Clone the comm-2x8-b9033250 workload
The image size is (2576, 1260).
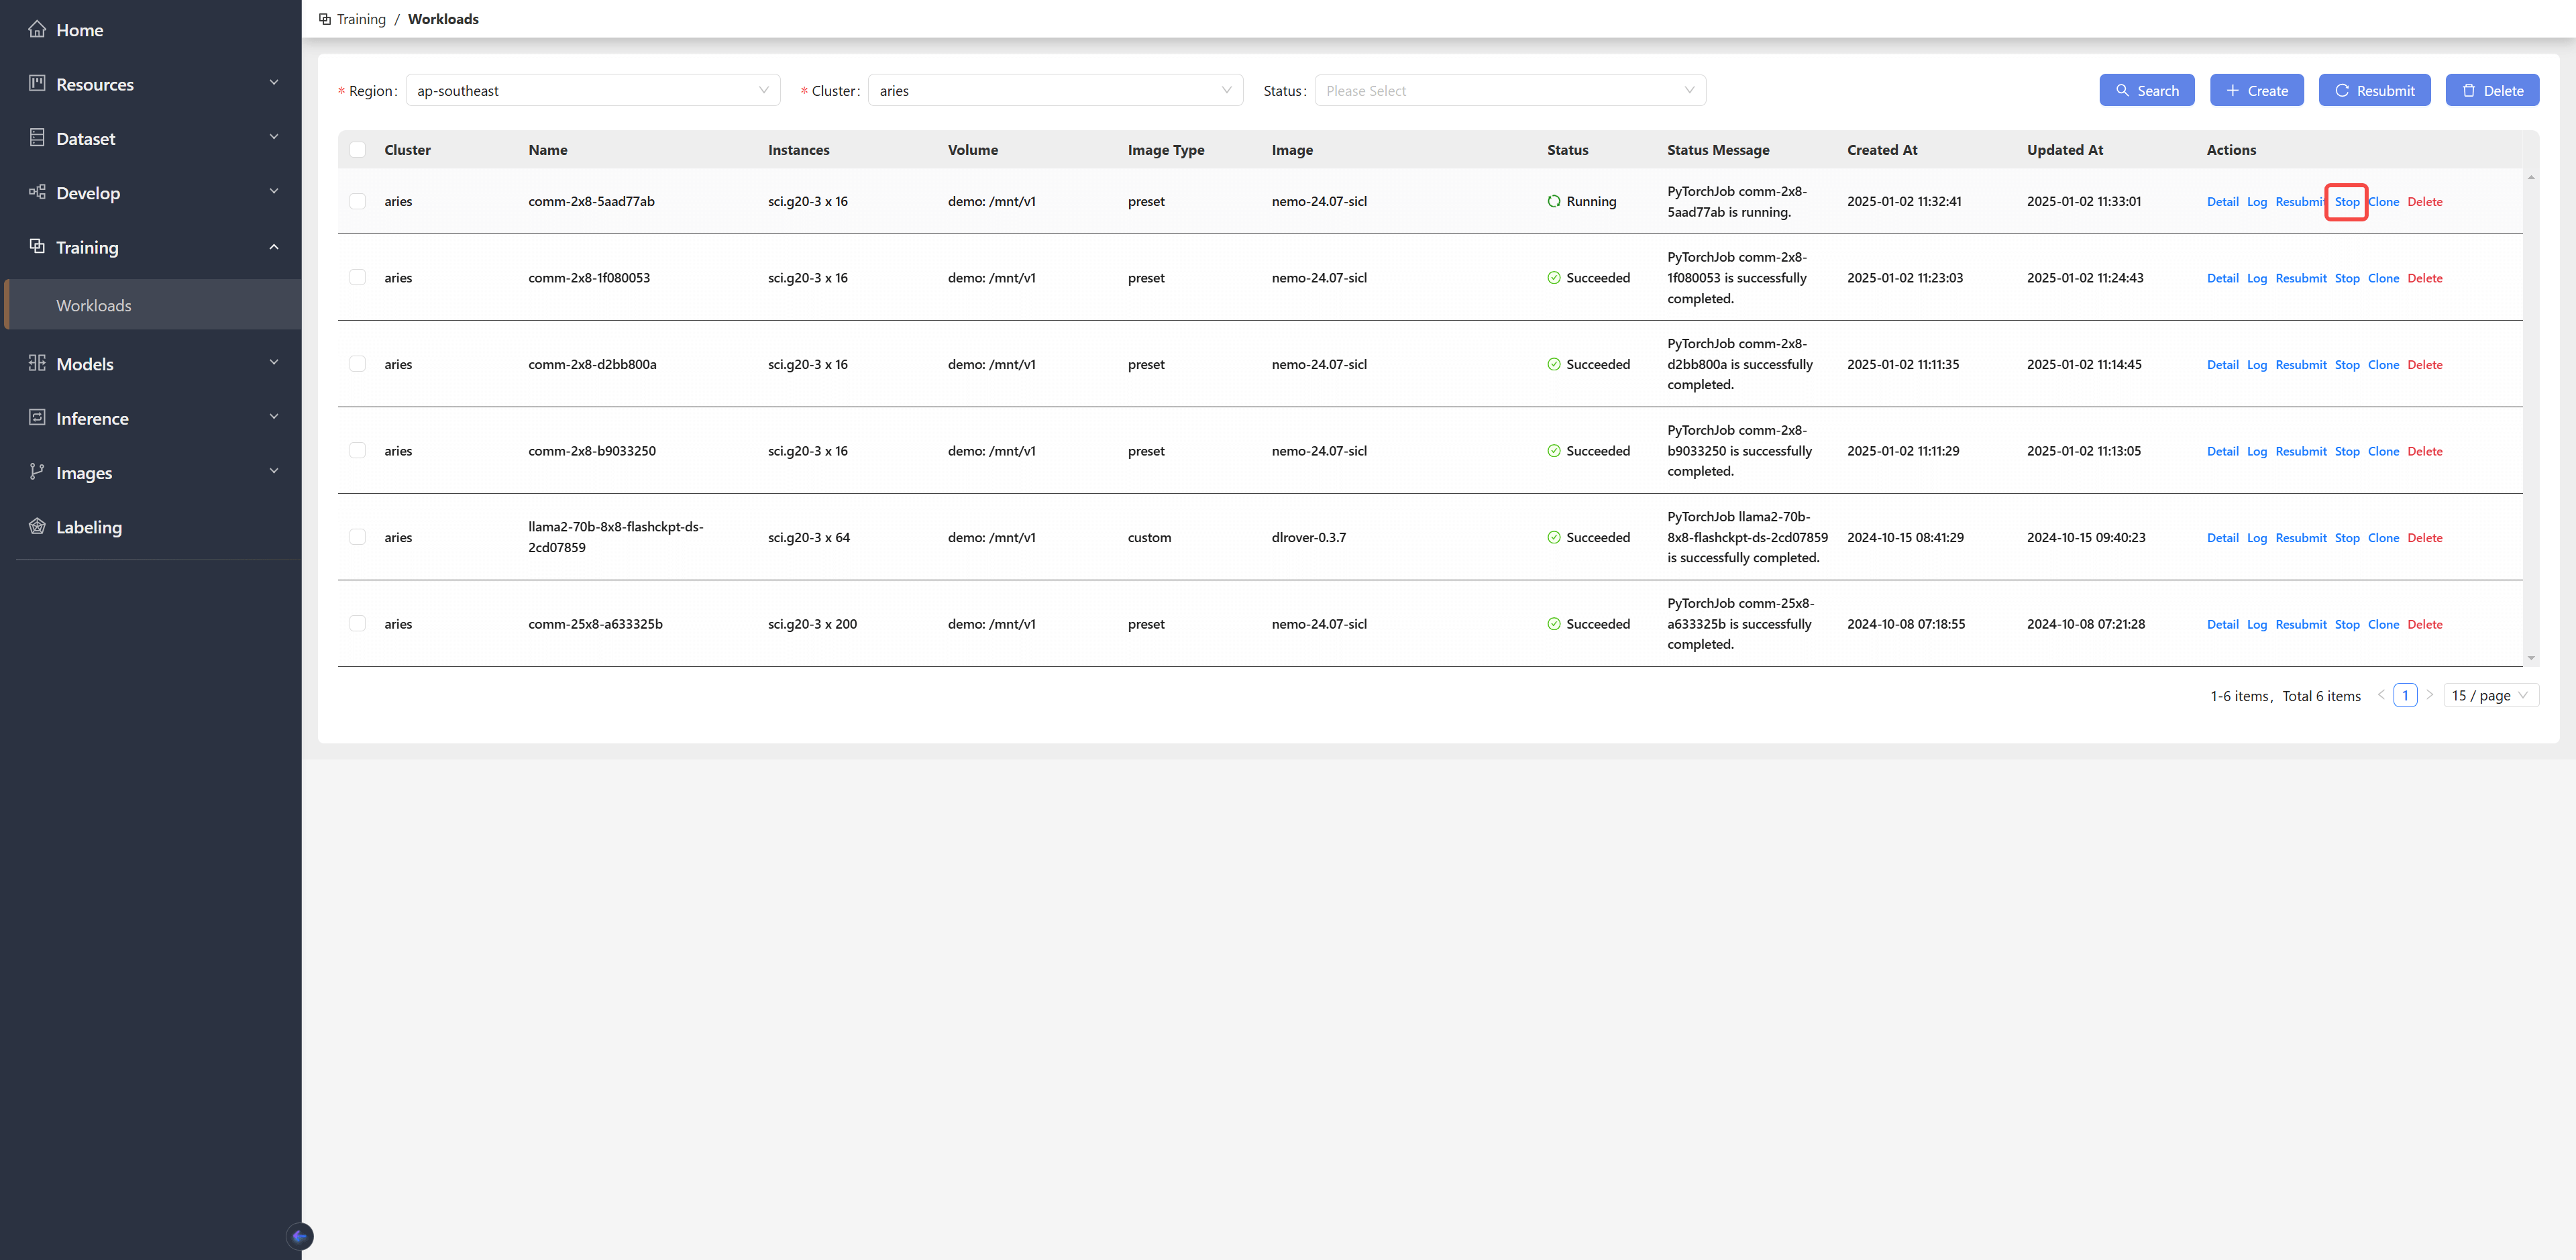(x=2383, y=451)
